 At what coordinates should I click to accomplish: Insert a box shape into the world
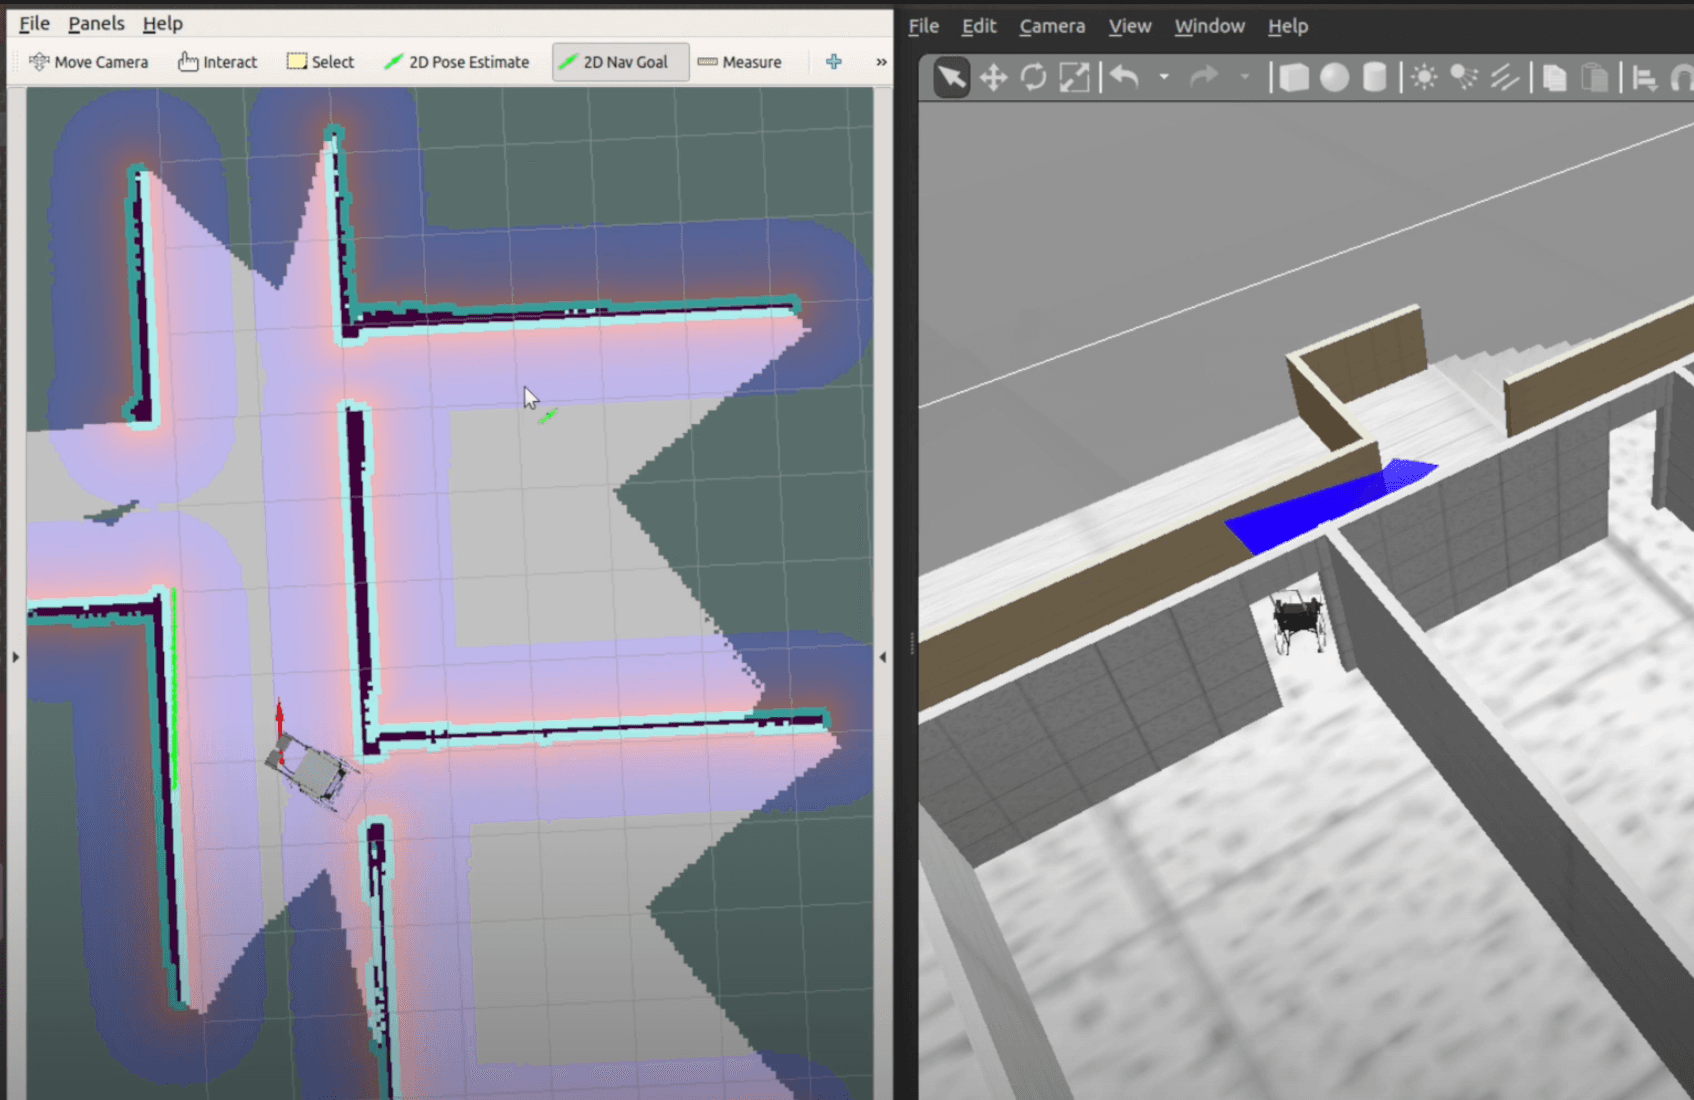pyautogui.click(x=1293, y=77)
